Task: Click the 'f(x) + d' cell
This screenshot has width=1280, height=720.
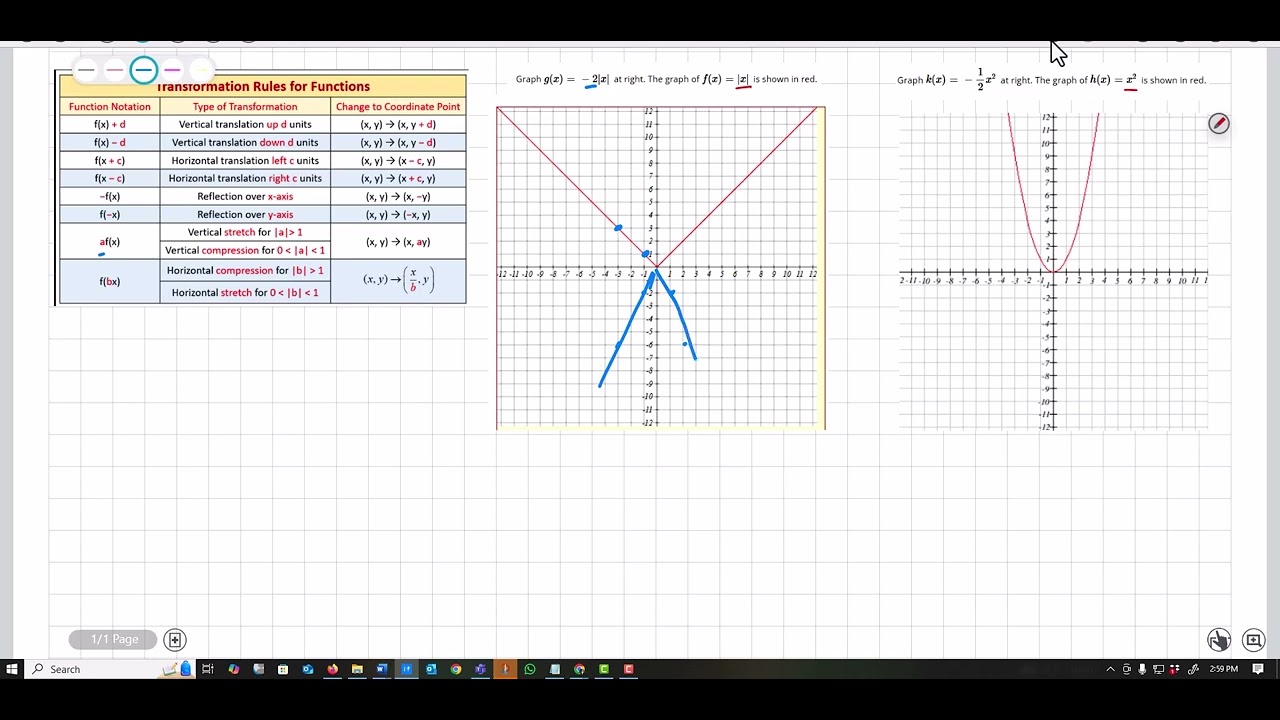Action: pyautogui.click(x=110, y=125)
